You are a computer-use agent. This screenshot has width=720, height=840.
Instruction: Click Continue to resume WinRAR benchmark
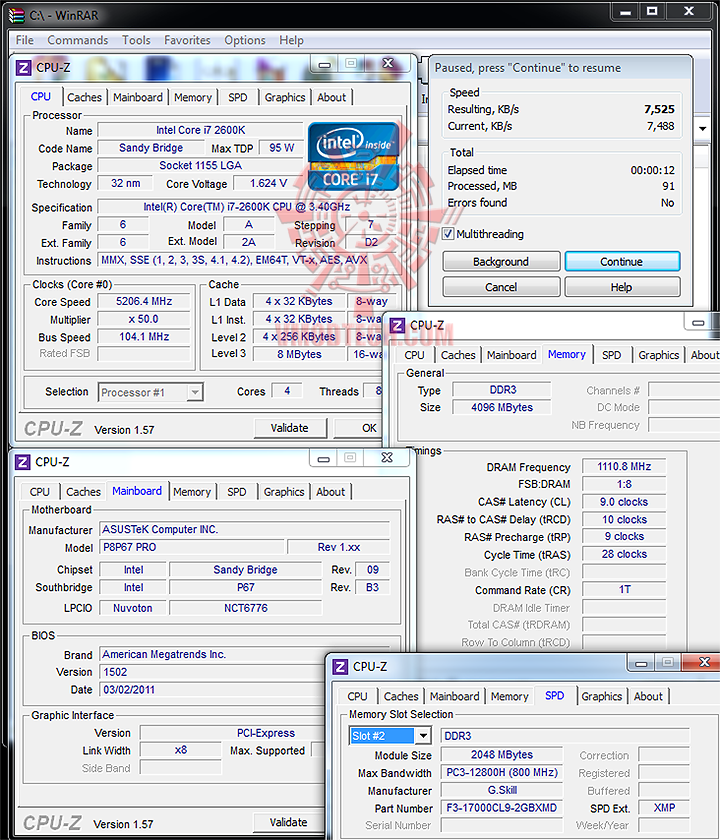point(622,261)
